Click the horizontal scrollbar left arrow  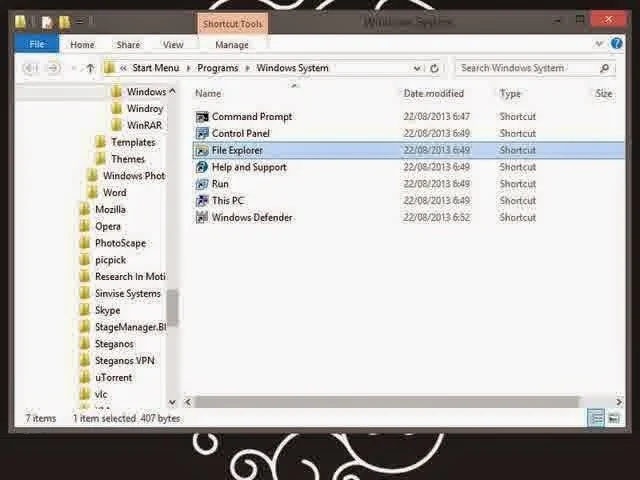pyautogui.click(x=188, y=402)
